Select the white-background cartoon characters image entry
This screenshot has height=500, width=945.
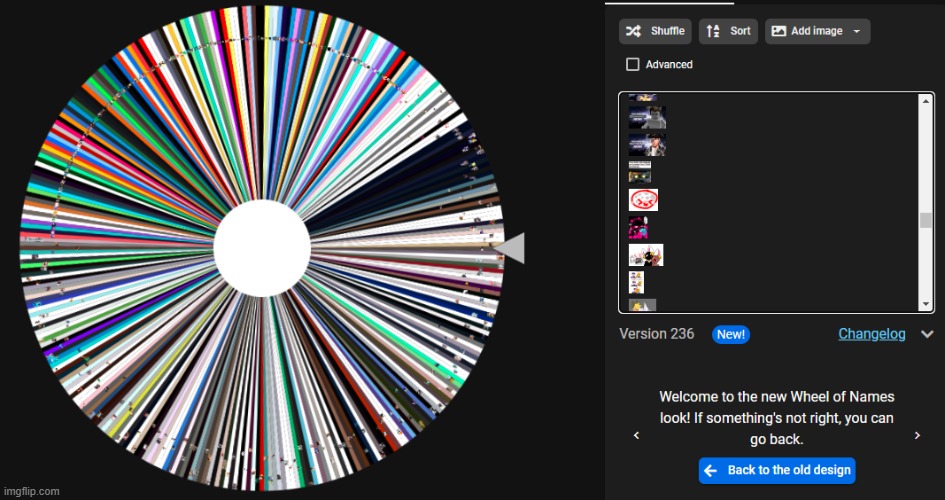point(646,255)
